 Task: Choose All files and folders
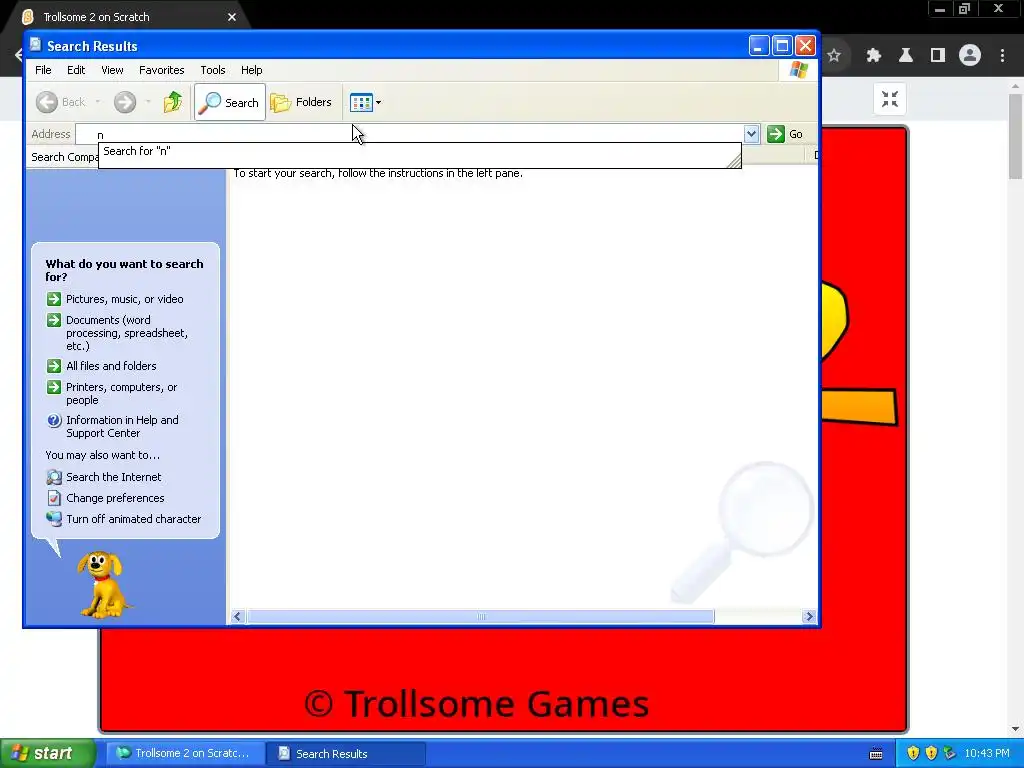111,366
